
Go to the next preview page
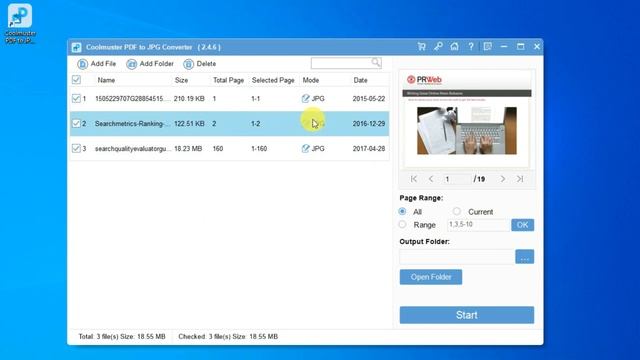click(x=502, y=179)
